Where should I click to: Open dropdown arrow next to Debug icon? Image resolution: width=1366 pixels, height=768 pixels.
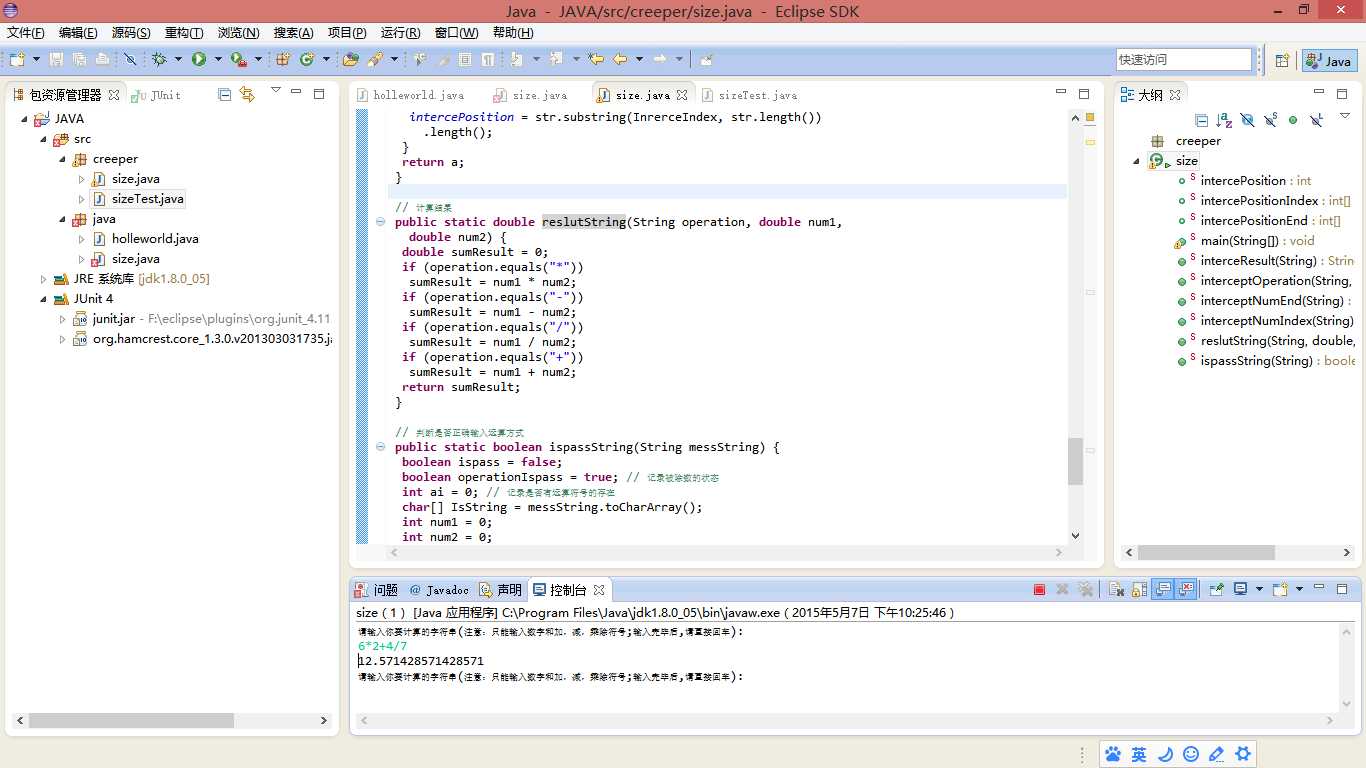point(178,59)
